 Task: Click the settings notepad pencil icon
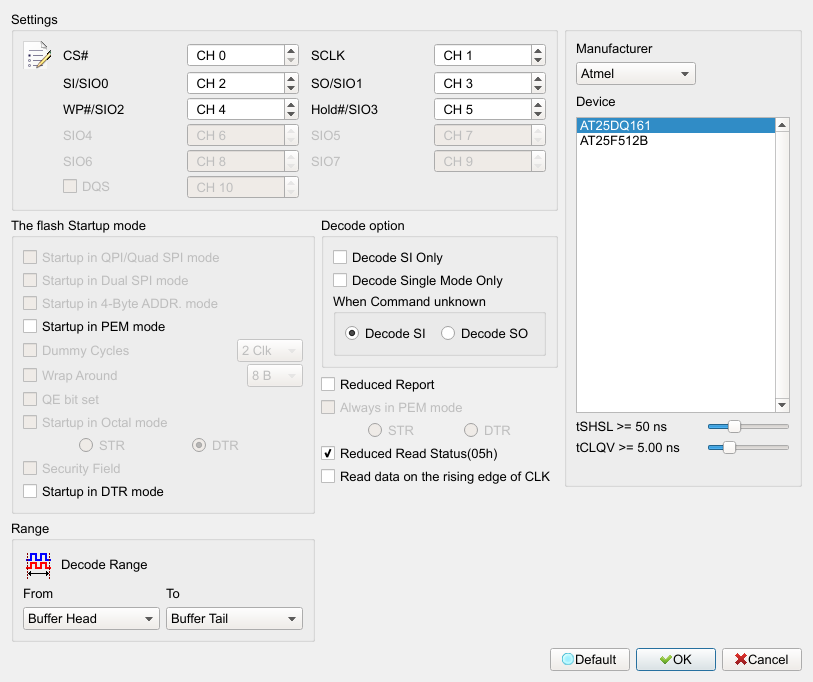click(37, 55)
